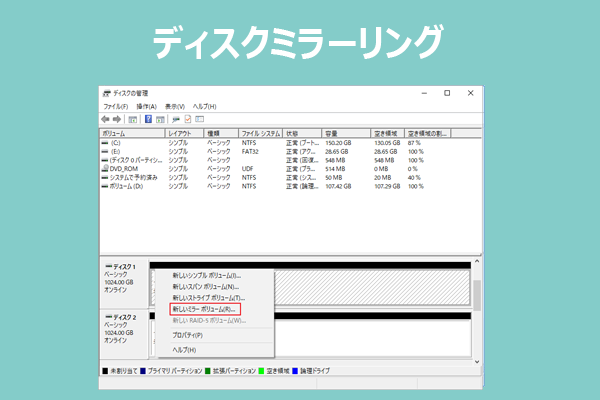Select the ディスク 2 label panel
Viewport: 600px width, 400px height.
pos(124,334)
